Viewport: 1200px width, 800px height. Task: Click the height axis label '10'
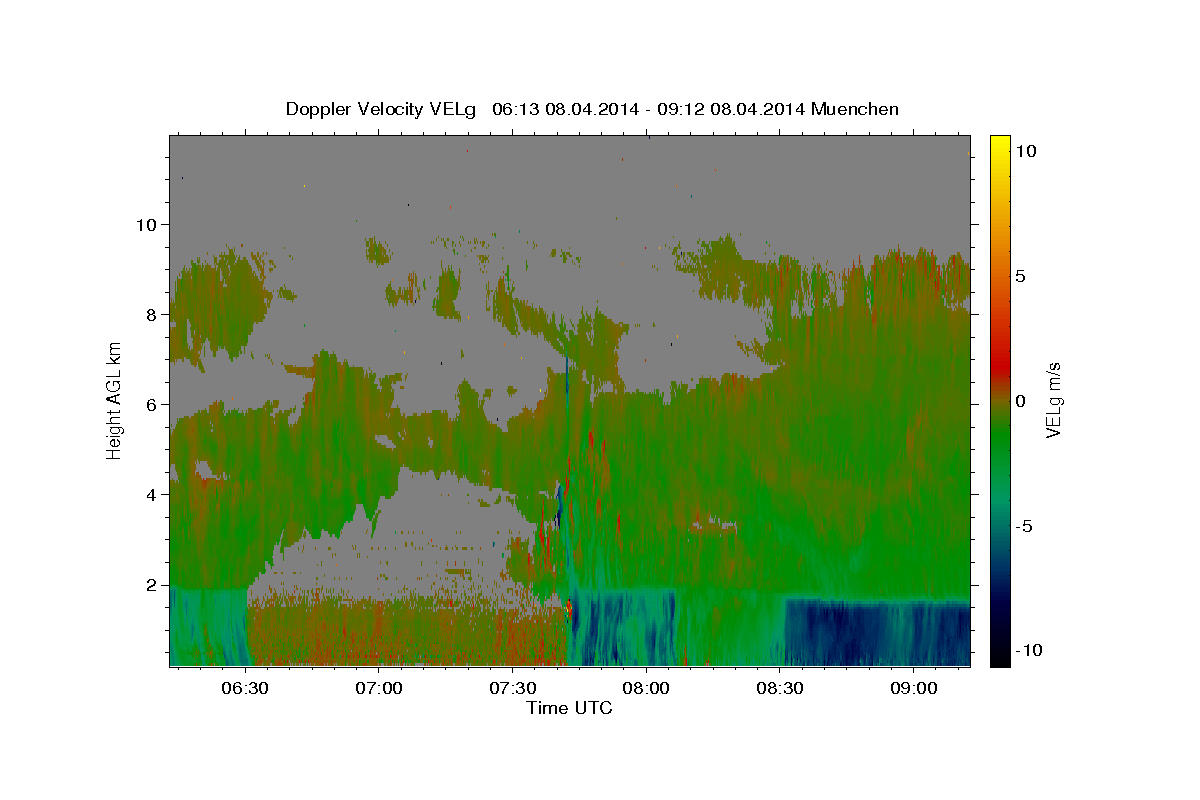(145, 224)
